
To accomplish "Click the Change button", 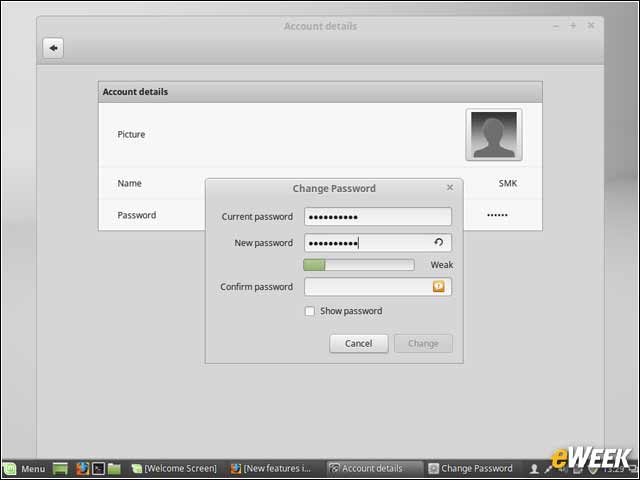I will point(423,344).
